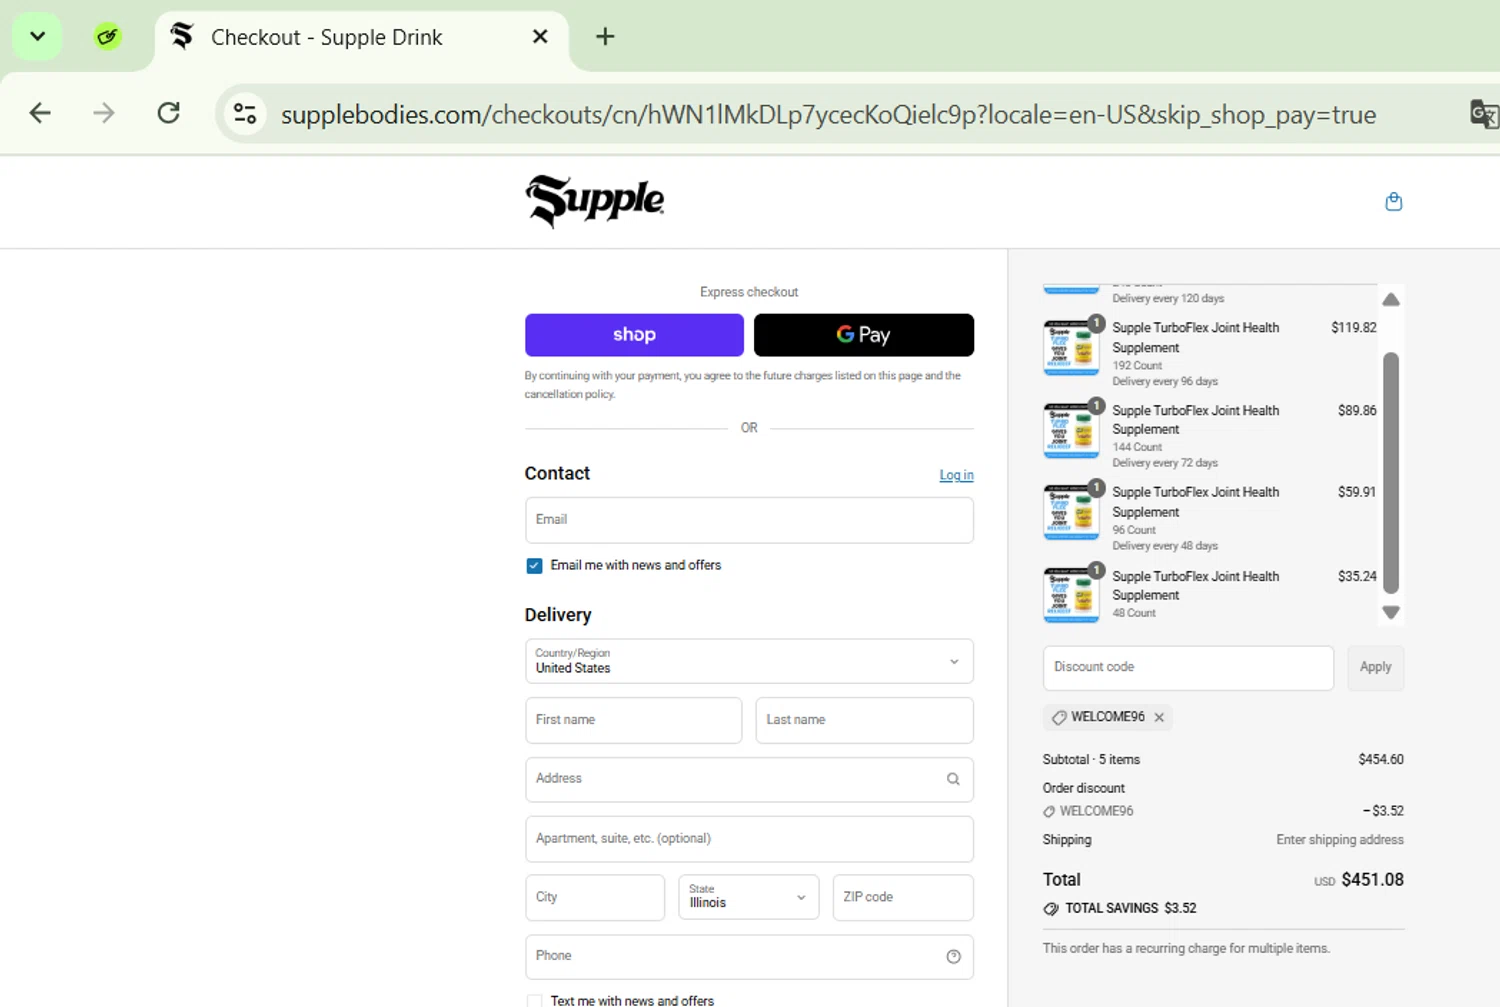This screenshot has width=1500, height=1007.
Task: Focus the Email input field
Action: (x=749, y=520)
